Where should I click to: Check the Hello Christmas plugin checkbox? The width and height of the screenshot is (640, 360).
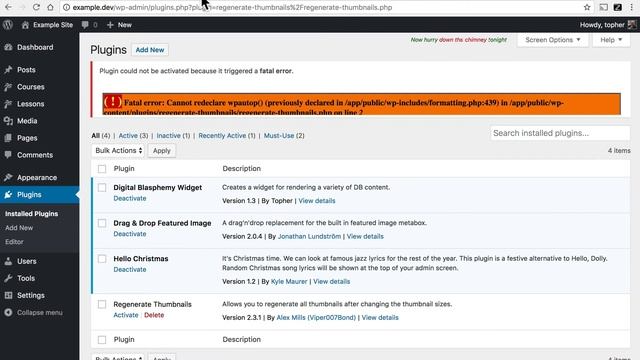click(x=102, y=259)
